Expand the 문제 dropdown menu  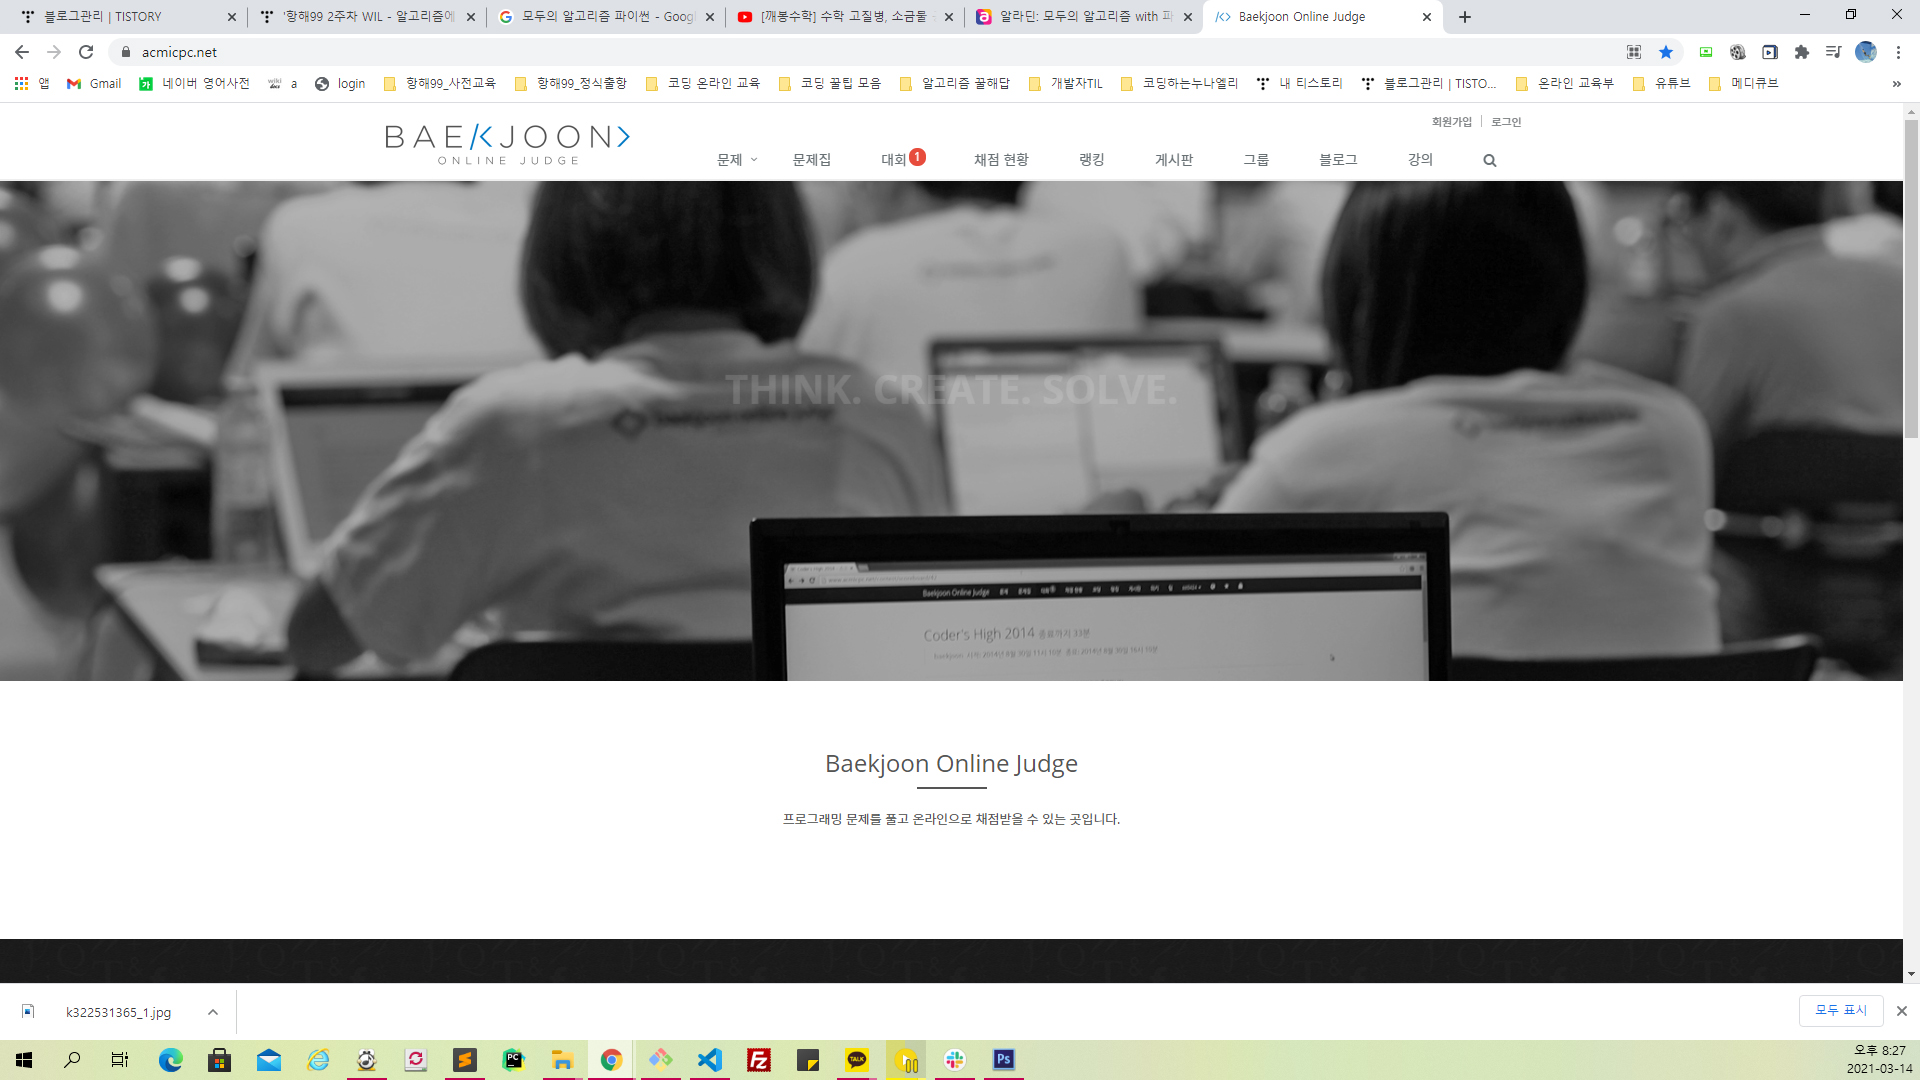pyautogui.click(x=737, y=160)
